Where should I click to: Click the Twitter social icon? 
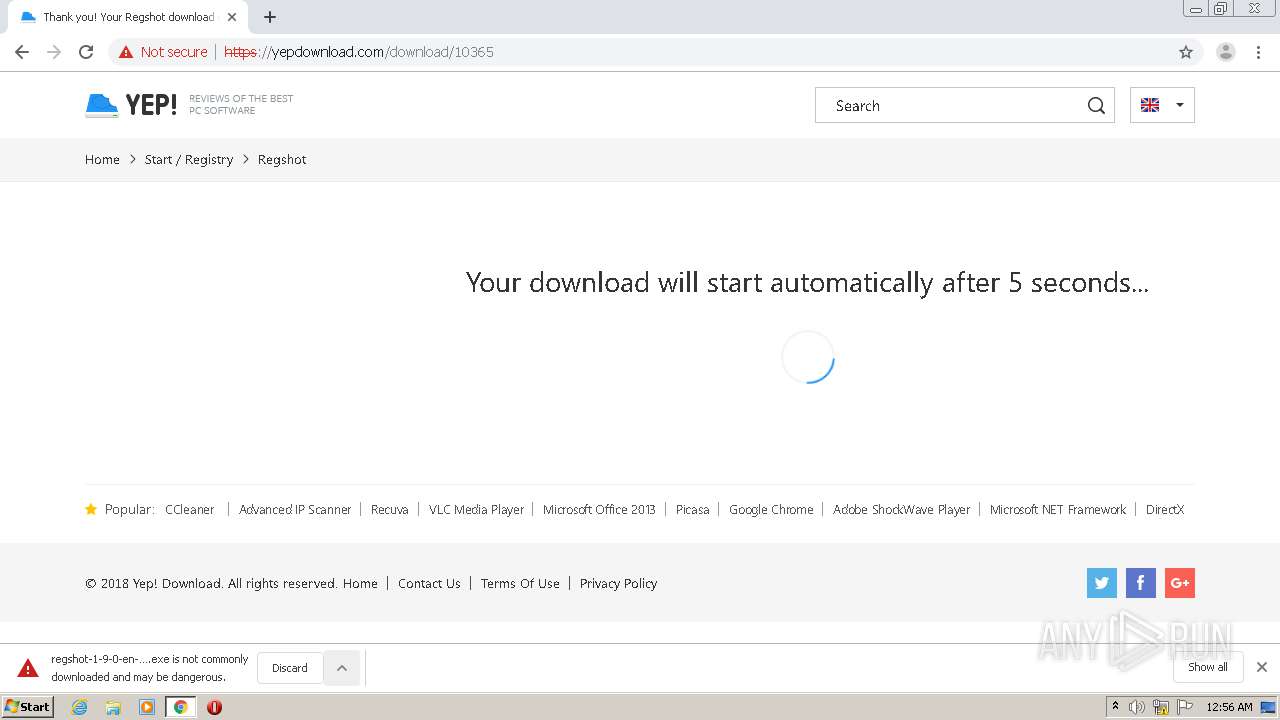click(1102, 583)
